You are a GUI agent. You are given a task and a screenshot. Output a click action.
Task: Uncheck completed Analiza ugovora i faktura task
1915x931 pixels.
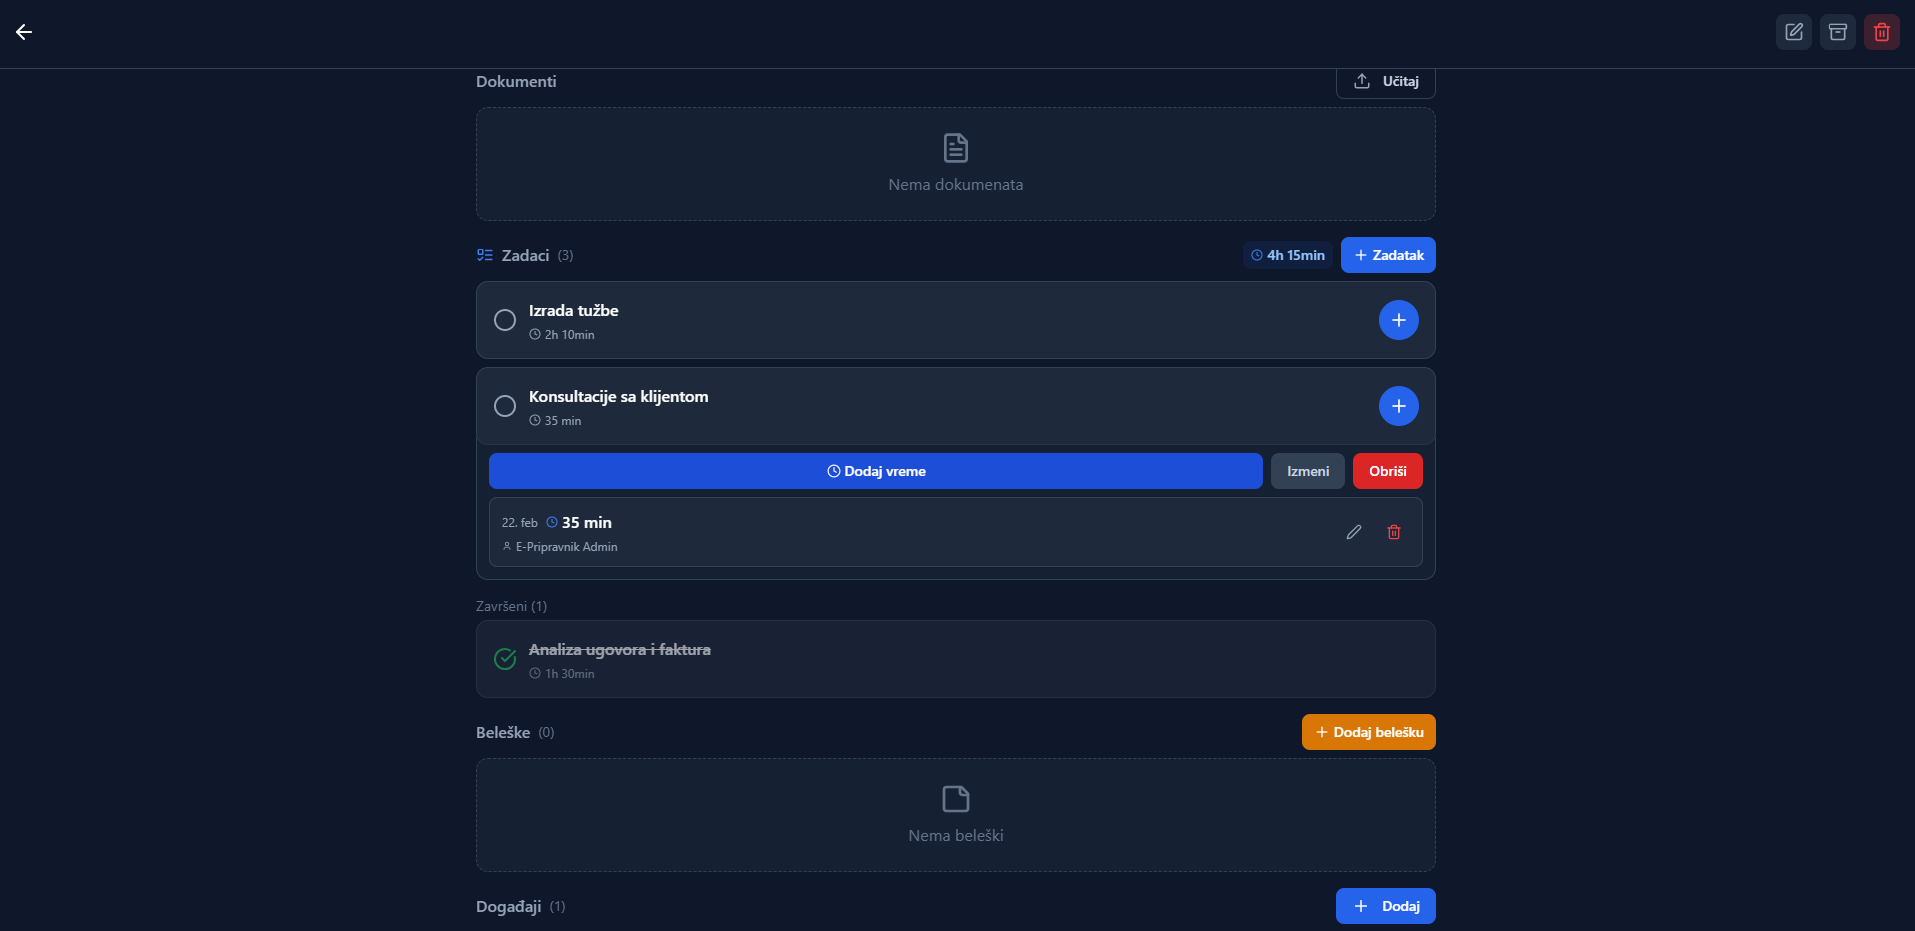pyautogui.click(x=505, y=659)
